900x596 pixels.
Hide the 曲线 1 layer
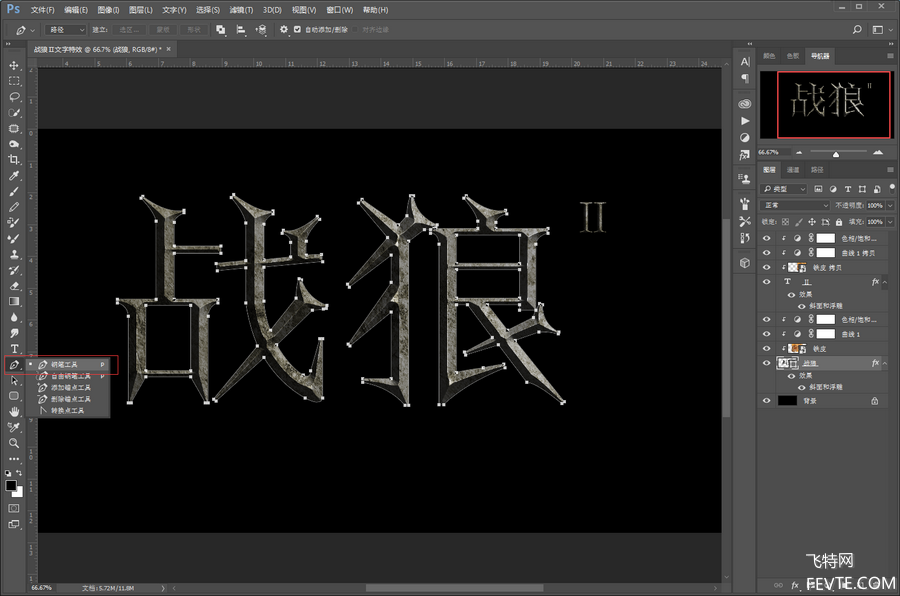pos(766,334)
